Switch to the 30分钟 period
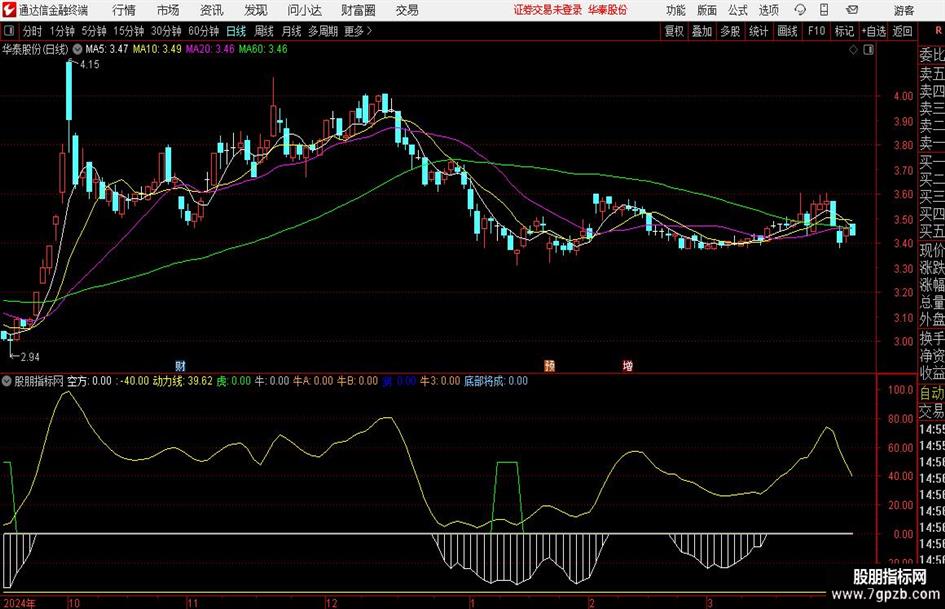The image size is (945, 609). 166,31
